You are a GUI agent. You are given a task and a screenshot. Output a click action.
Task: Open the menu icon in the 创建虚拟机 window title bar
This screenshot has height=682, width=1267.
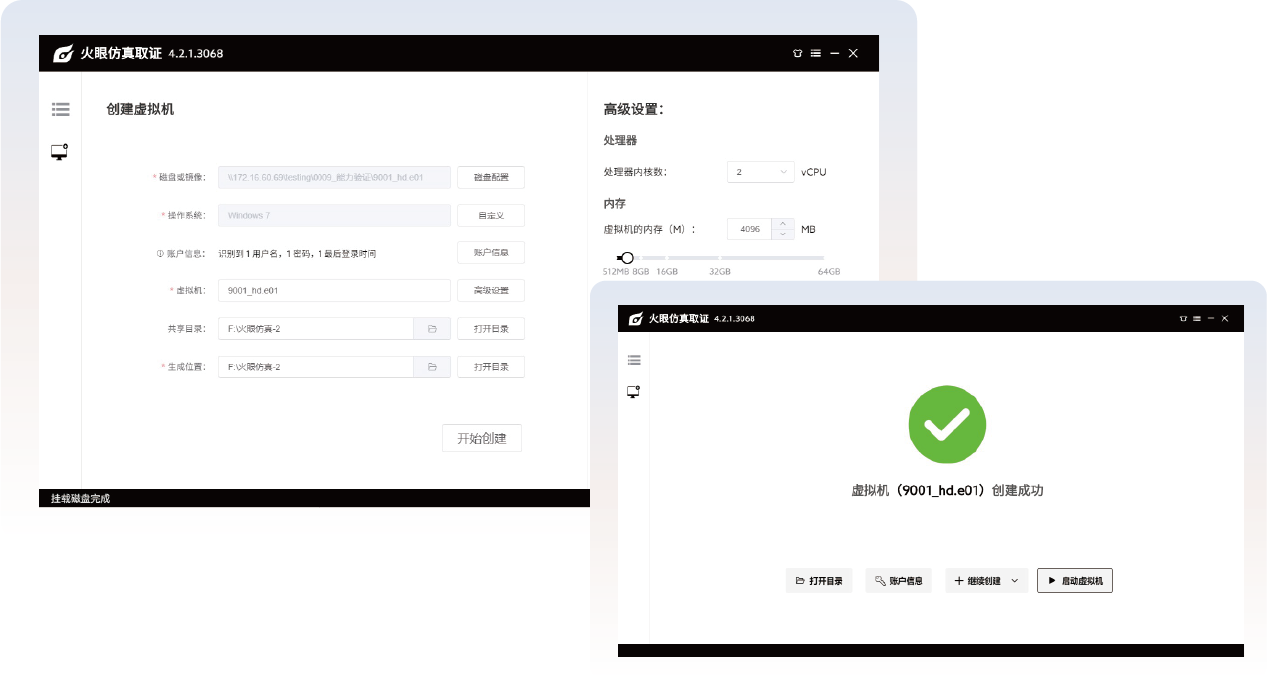(x=816, y=53)
